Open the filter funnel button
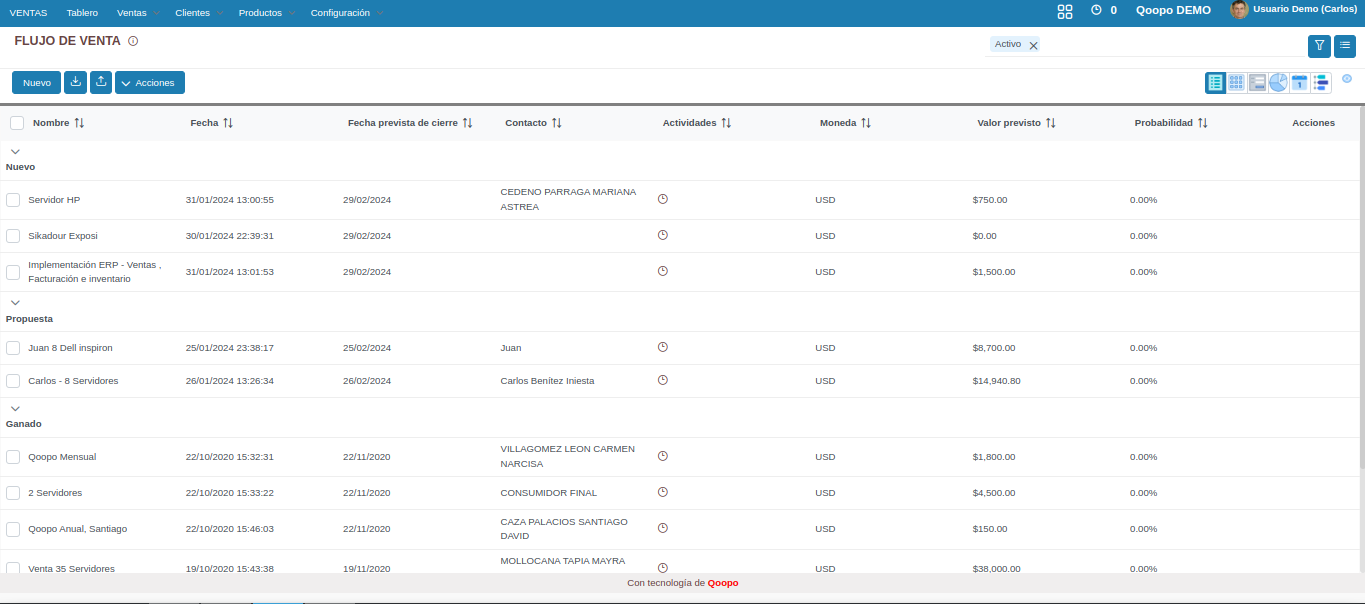The height and width of the screenshot is (604, 1365). [1319, 45]
